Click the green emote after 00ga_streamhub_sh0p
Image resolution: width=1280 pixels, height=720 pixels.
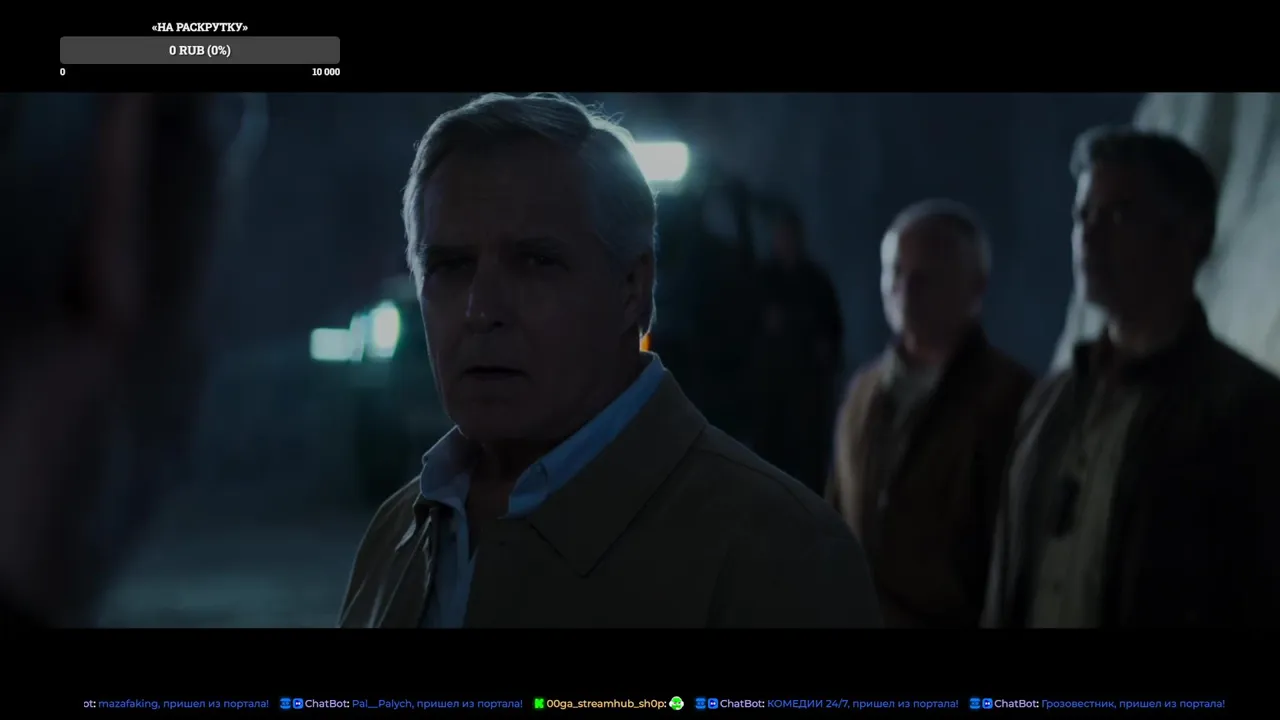(x=677, y=704)
